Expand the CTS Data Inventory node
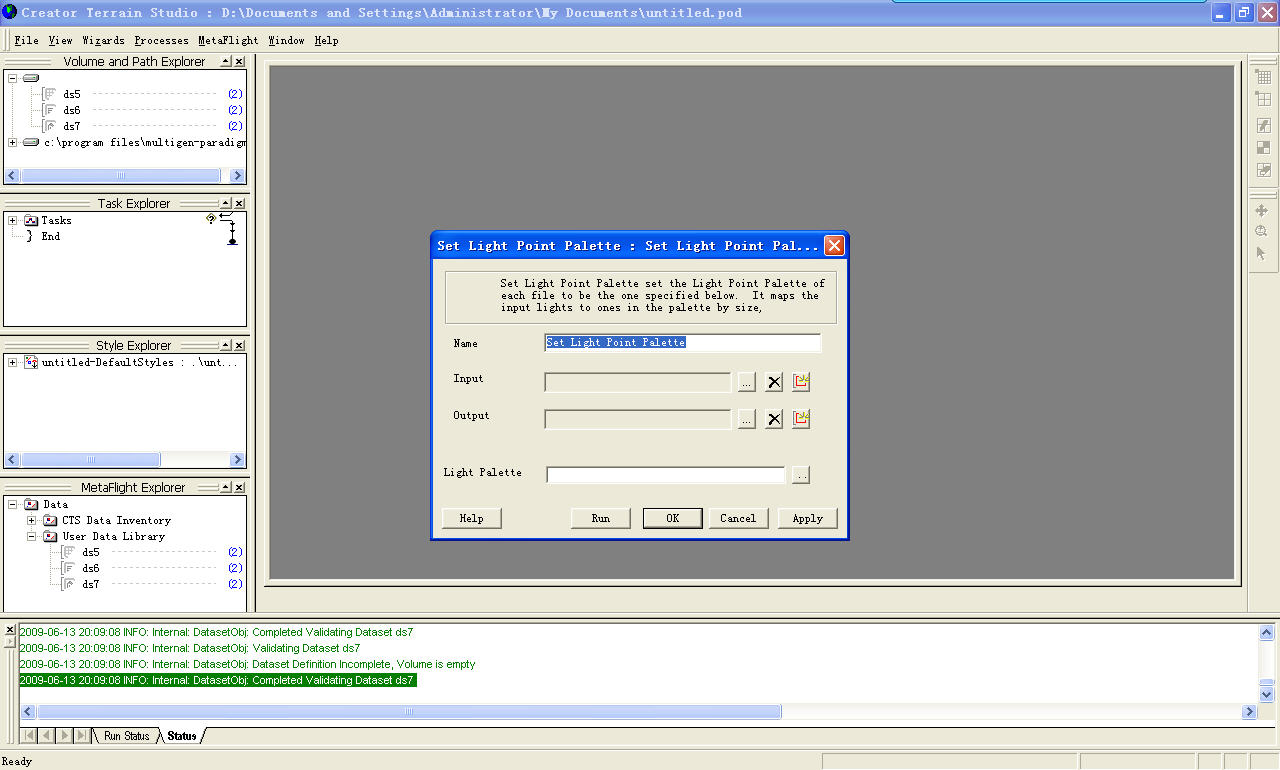The image size is (1280, 770). point(31,520)
